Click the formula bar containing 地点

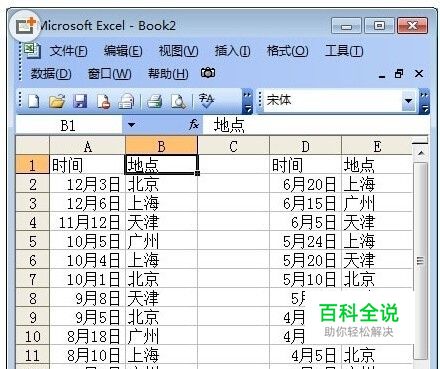(315, 125)
